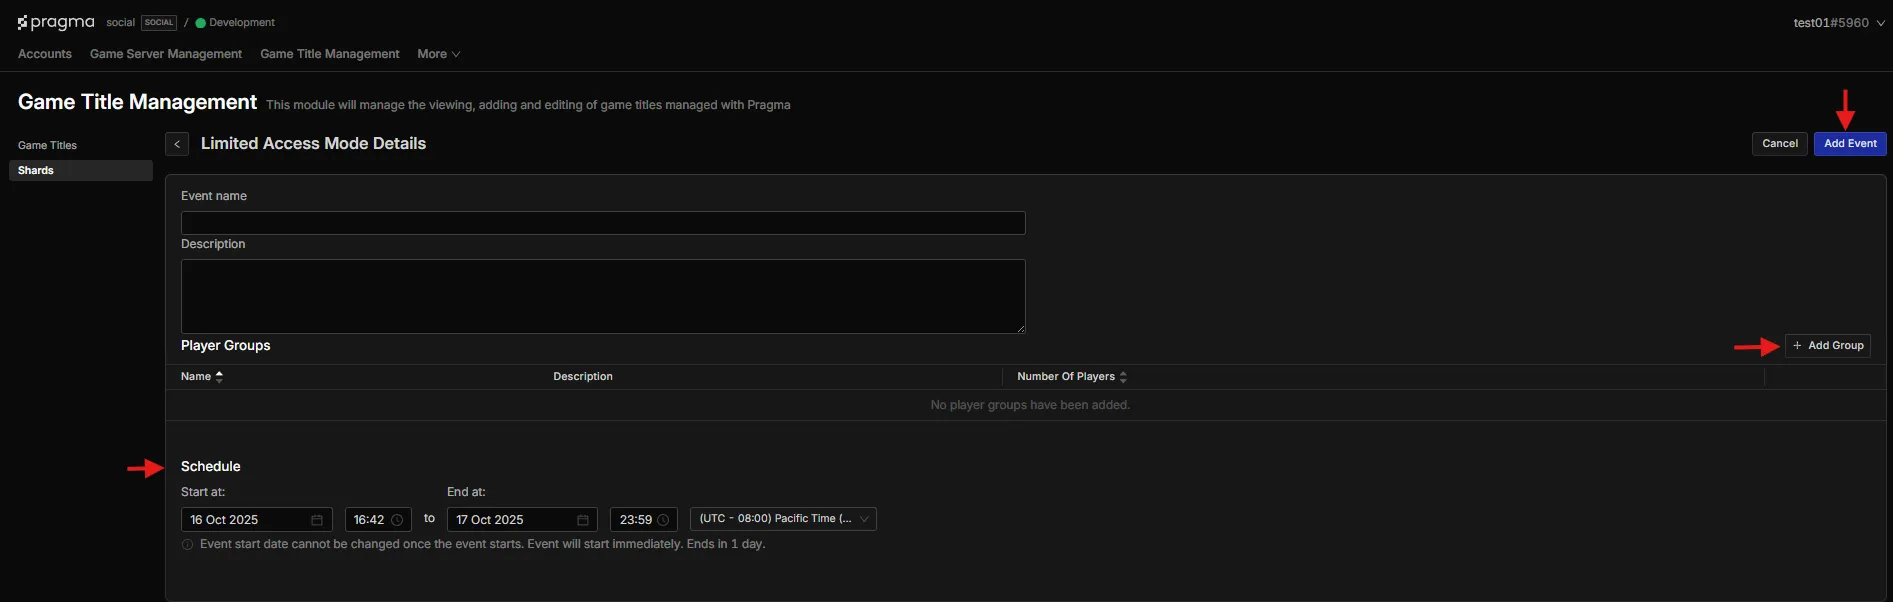Open the test01#5960 user account menu
The image size is (1893, 602).
(1838, 23)
